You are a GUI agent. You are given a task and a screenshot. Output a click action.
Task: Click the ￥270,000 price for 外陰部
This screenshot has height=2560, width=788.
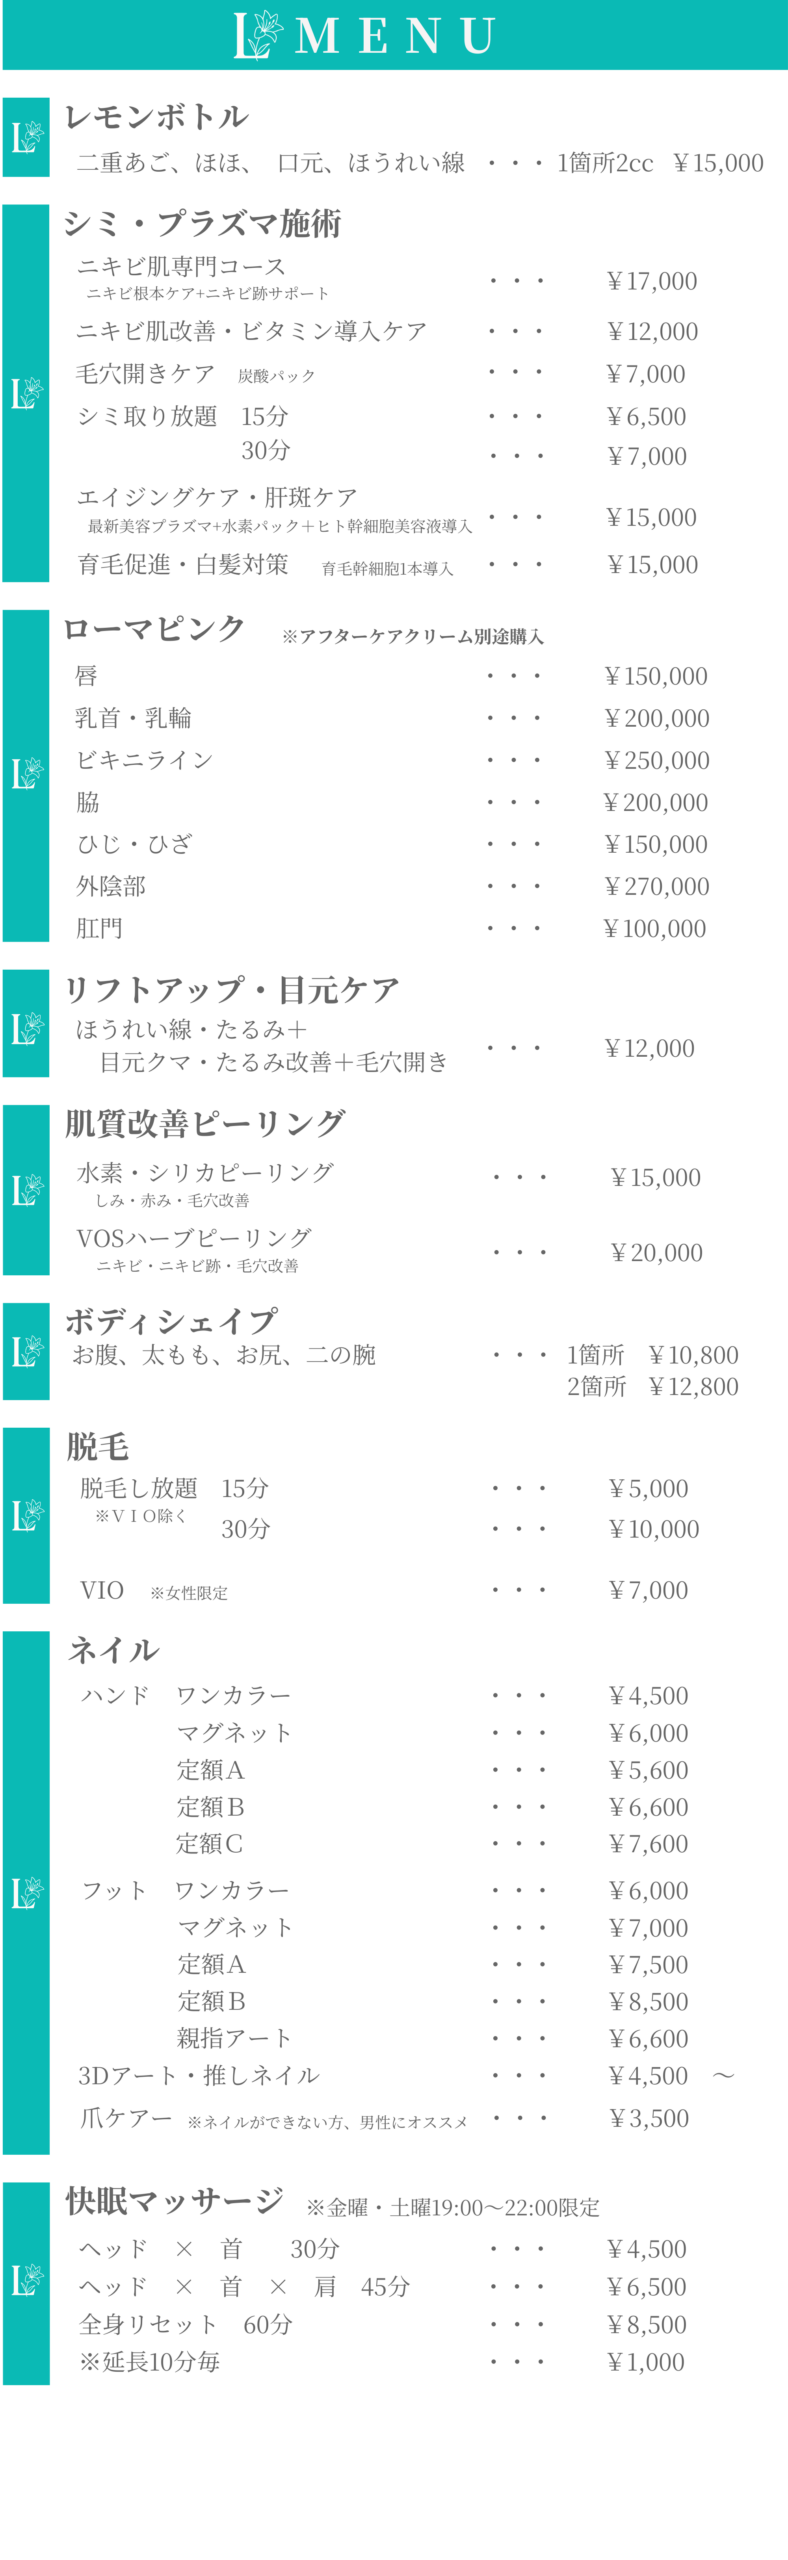[x=656, y=886]
